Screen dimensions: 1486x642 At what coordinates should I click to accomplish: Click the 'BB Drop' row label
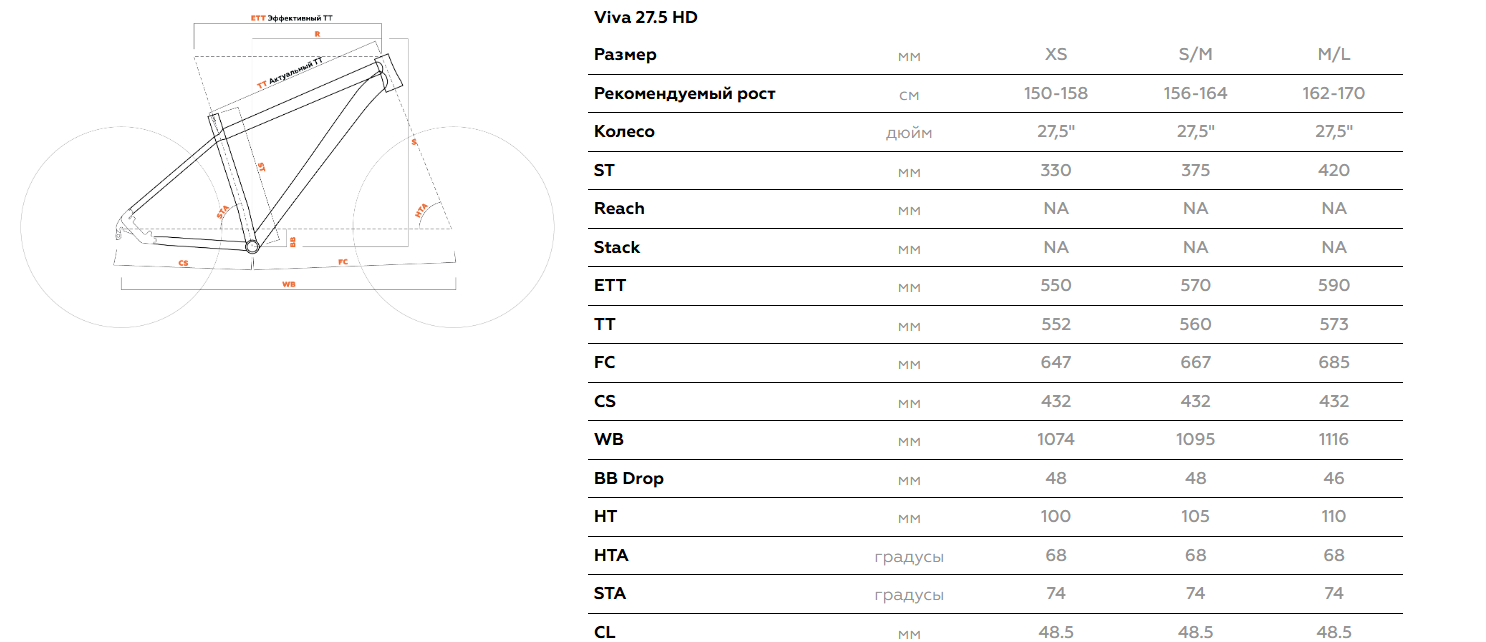click(628, 478)
